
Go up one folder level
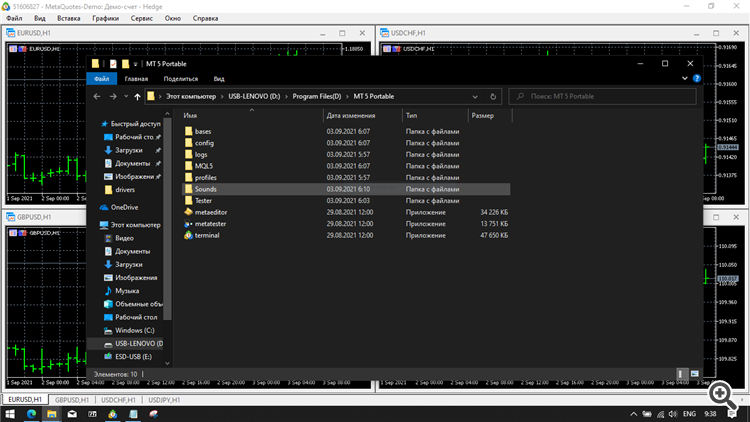click(137, 96)
